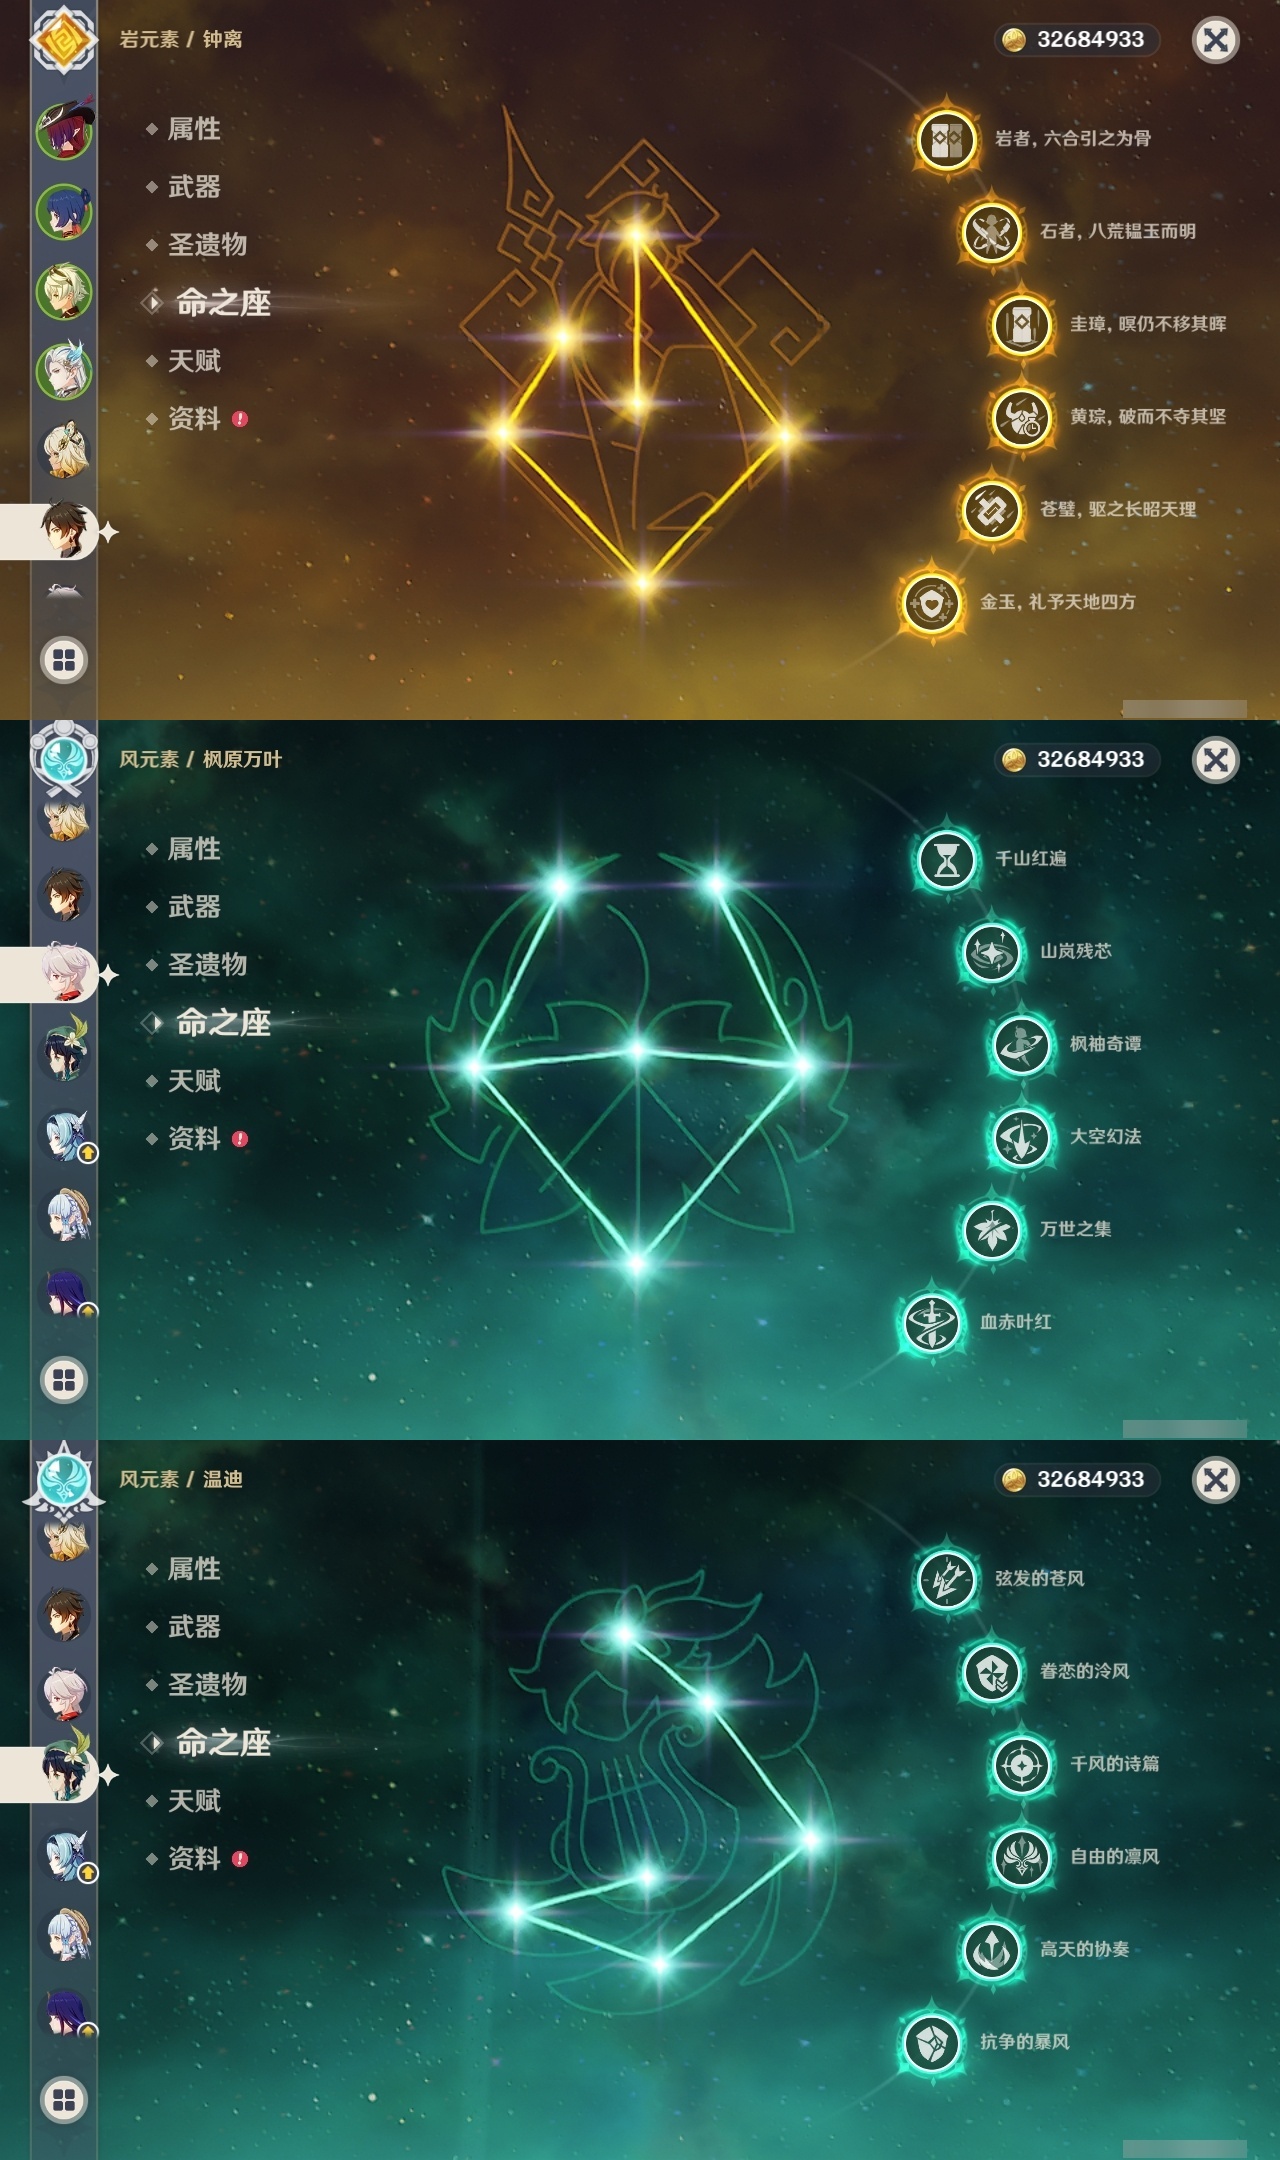Select the 高天的协奏 constellation icon
Image resolution: width=1280 pixels, height=2160 pixels.
(991, 1950)
